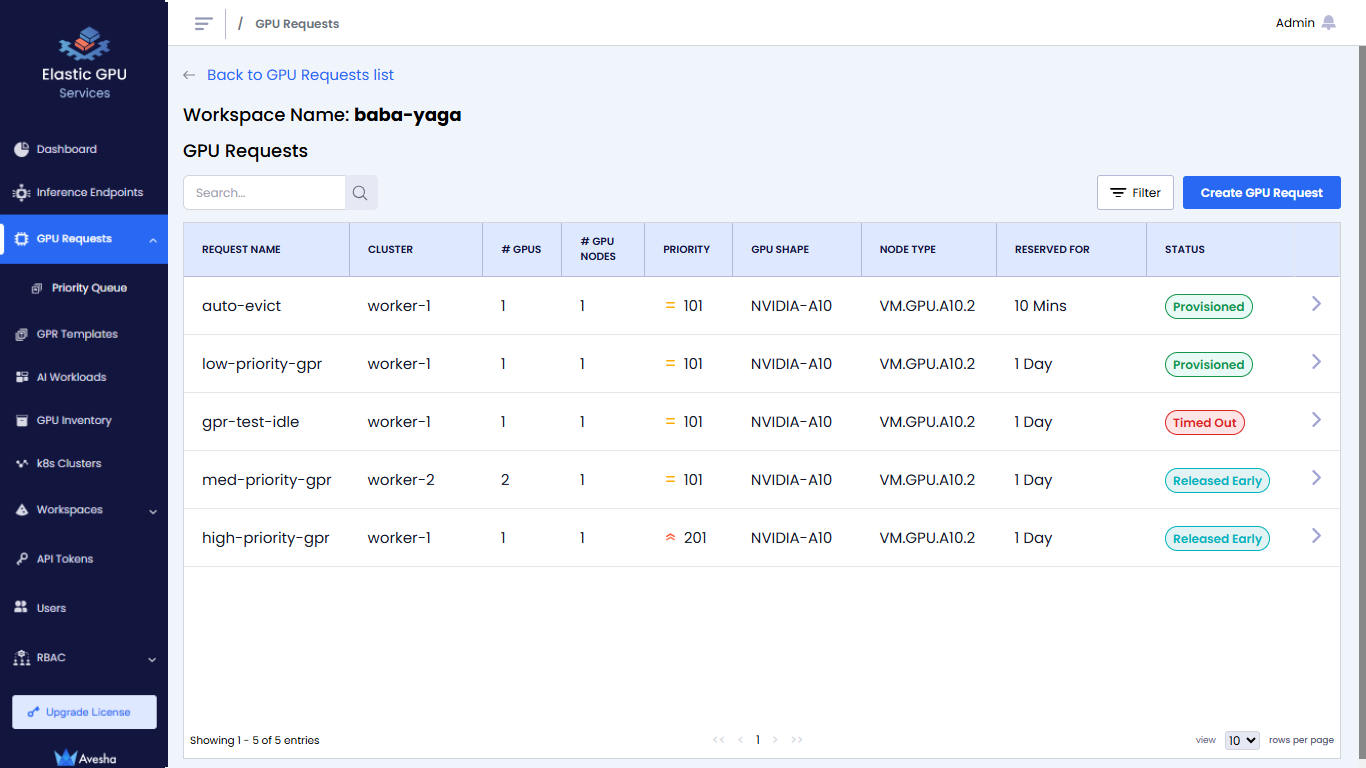The width and height of the screenshot is (1366, 768).
Task: Open Dashboard from the sidebar
Action: pyautogui.click(x=66, y=149)
